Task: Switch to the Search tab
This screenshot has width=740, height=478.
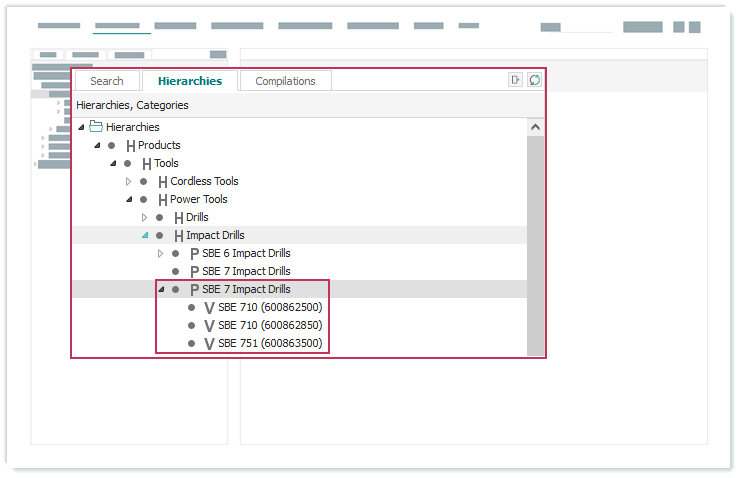Action: pyautogui.click(x=107, y=81)
